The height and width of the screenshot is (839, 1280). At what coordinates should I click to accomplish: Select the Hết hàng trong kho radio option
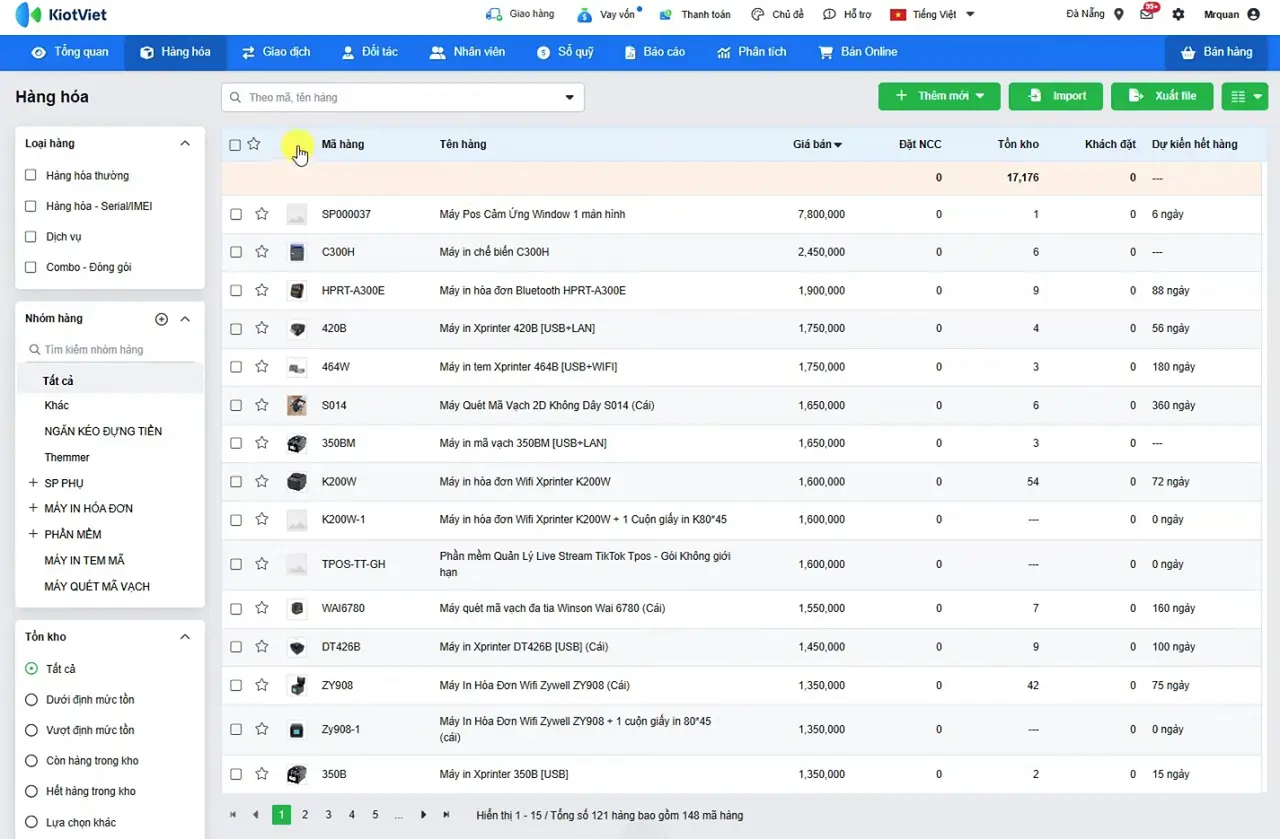pos(31,791)
